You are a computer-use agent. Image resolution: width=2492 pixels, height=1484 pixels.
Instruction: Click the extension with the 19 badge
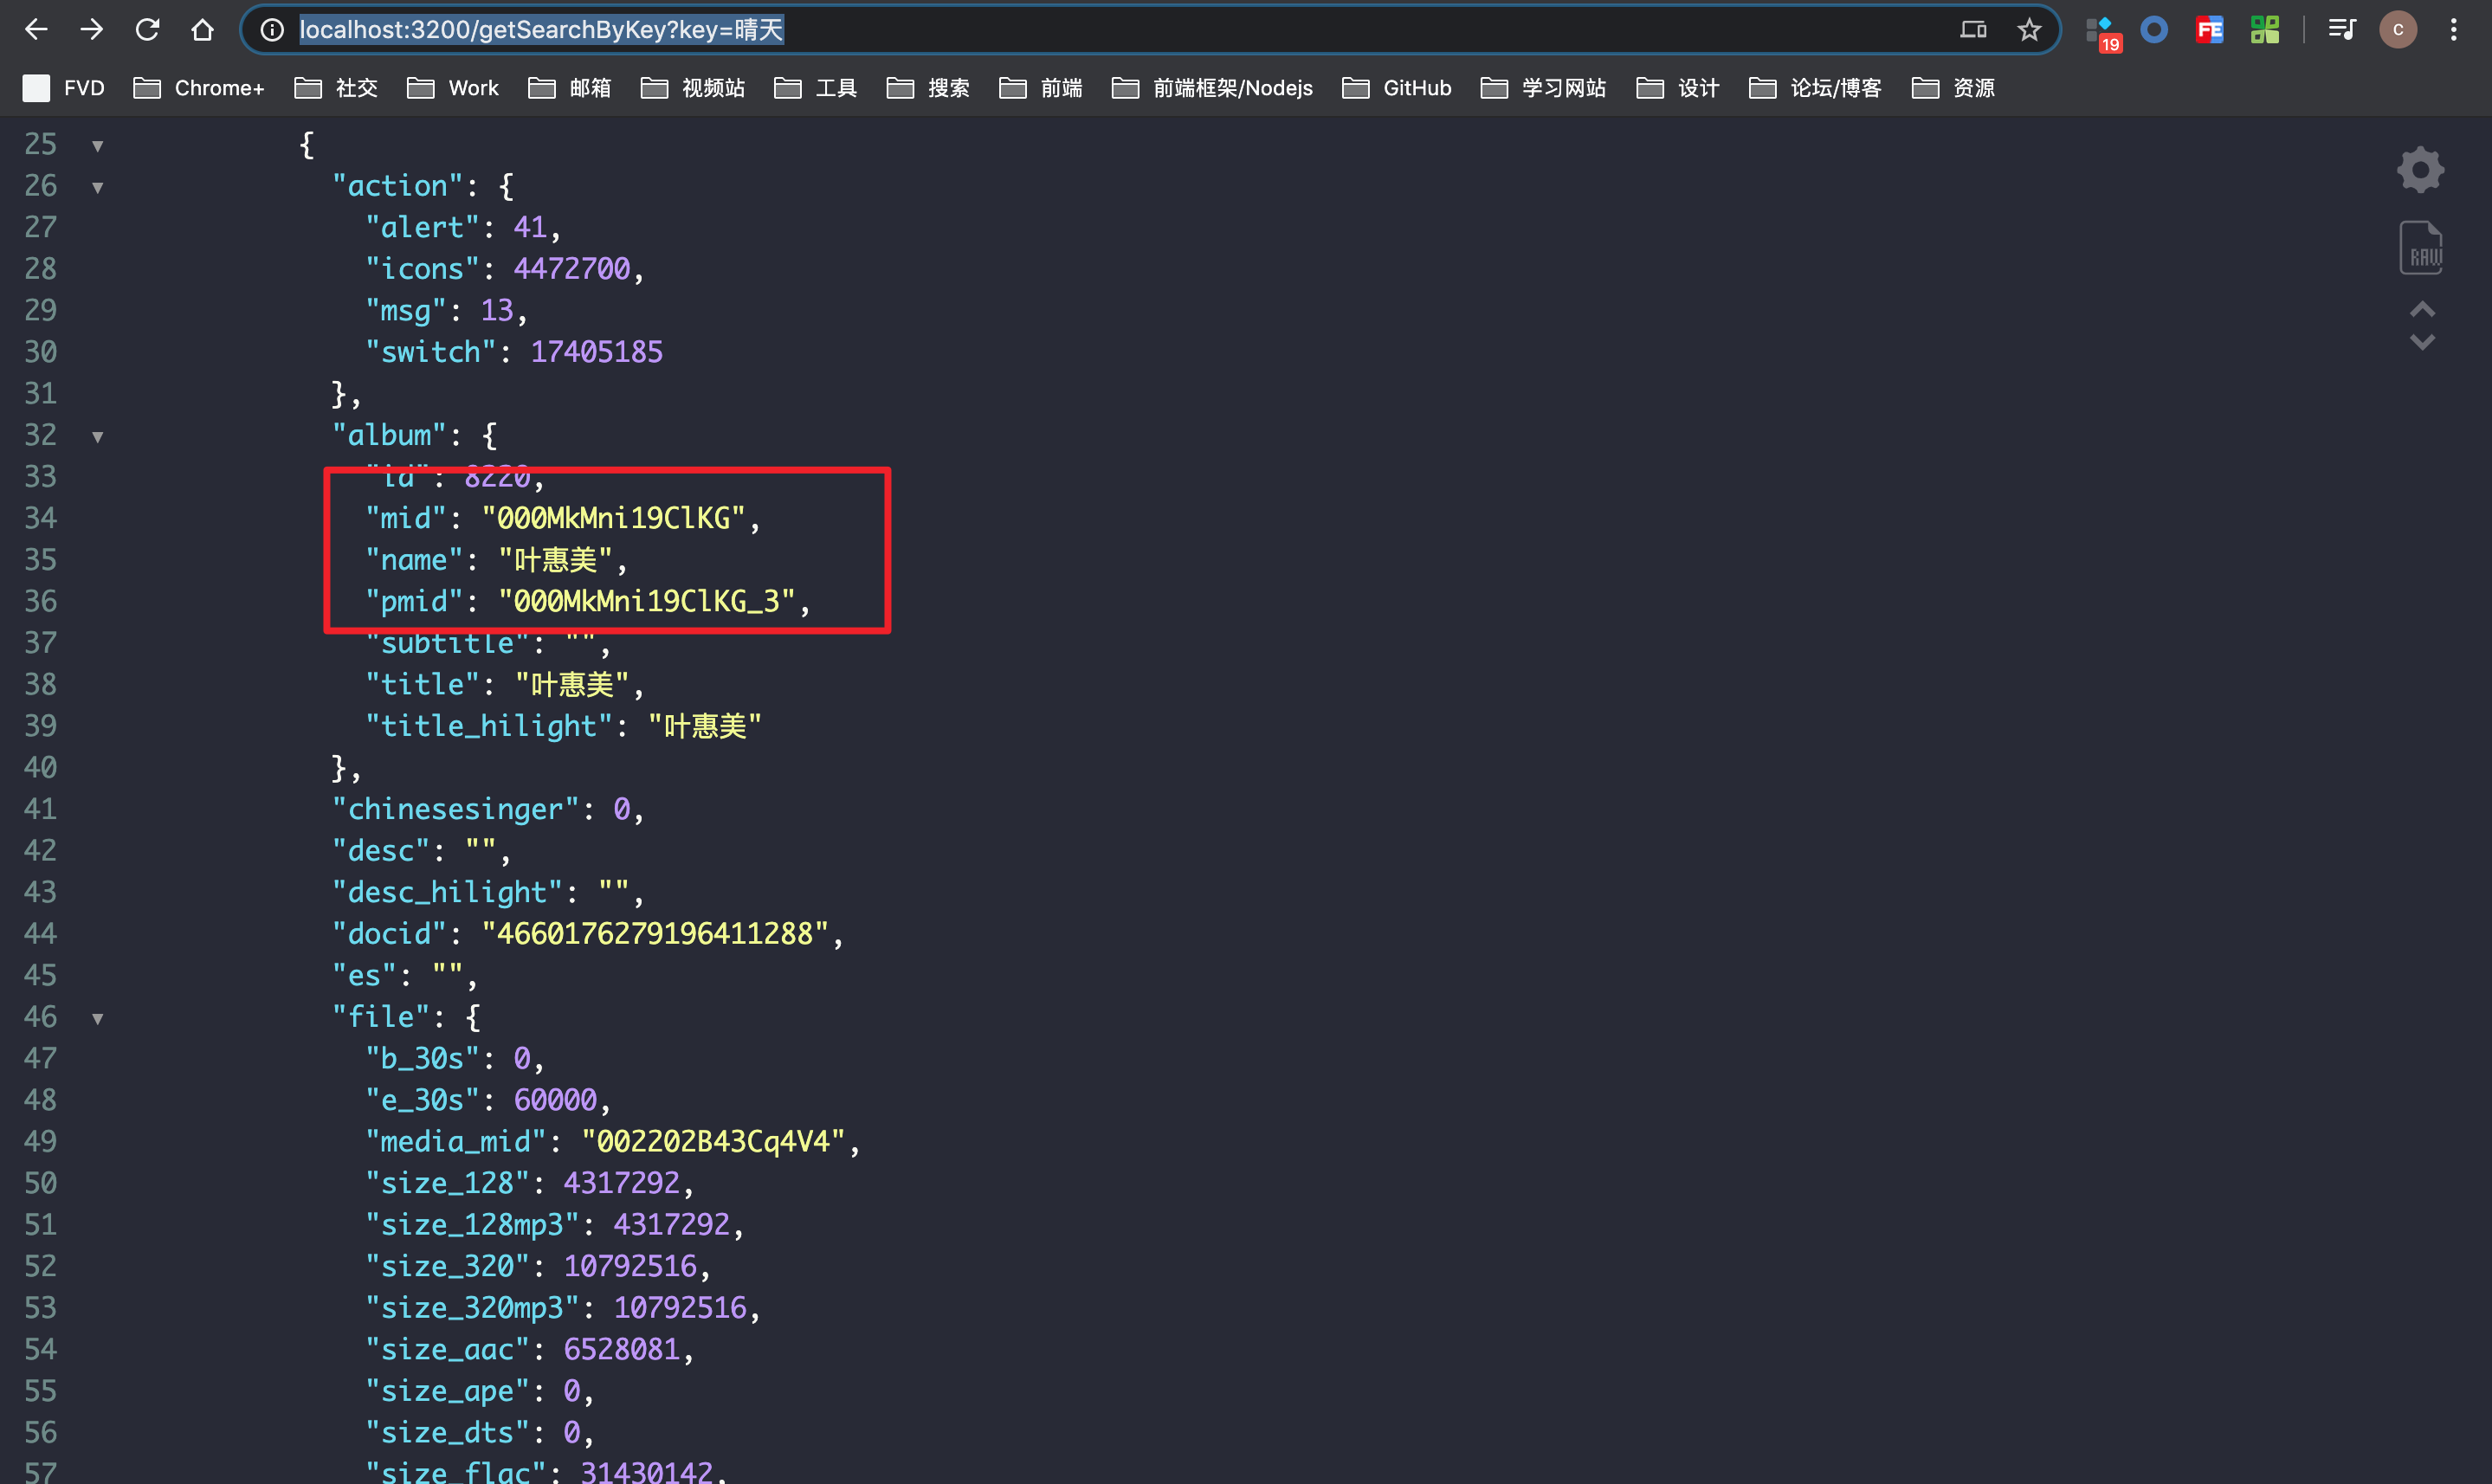coord(2102,32)
